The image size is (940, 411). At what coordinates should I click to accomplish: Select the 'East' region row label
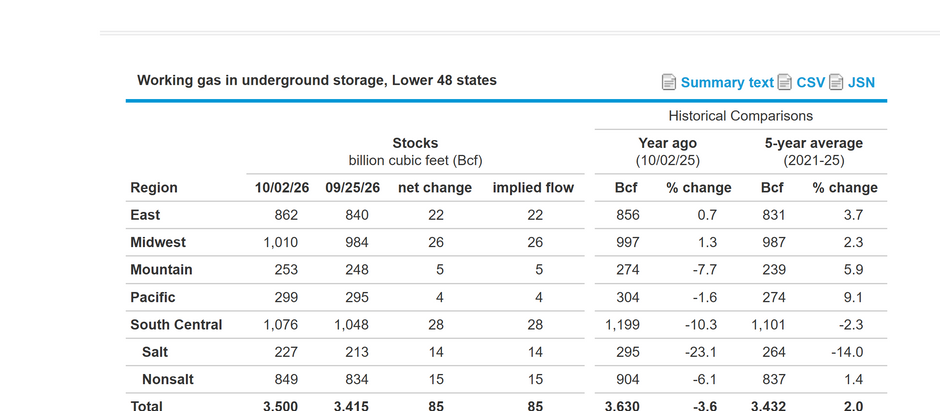pos(145,215)
